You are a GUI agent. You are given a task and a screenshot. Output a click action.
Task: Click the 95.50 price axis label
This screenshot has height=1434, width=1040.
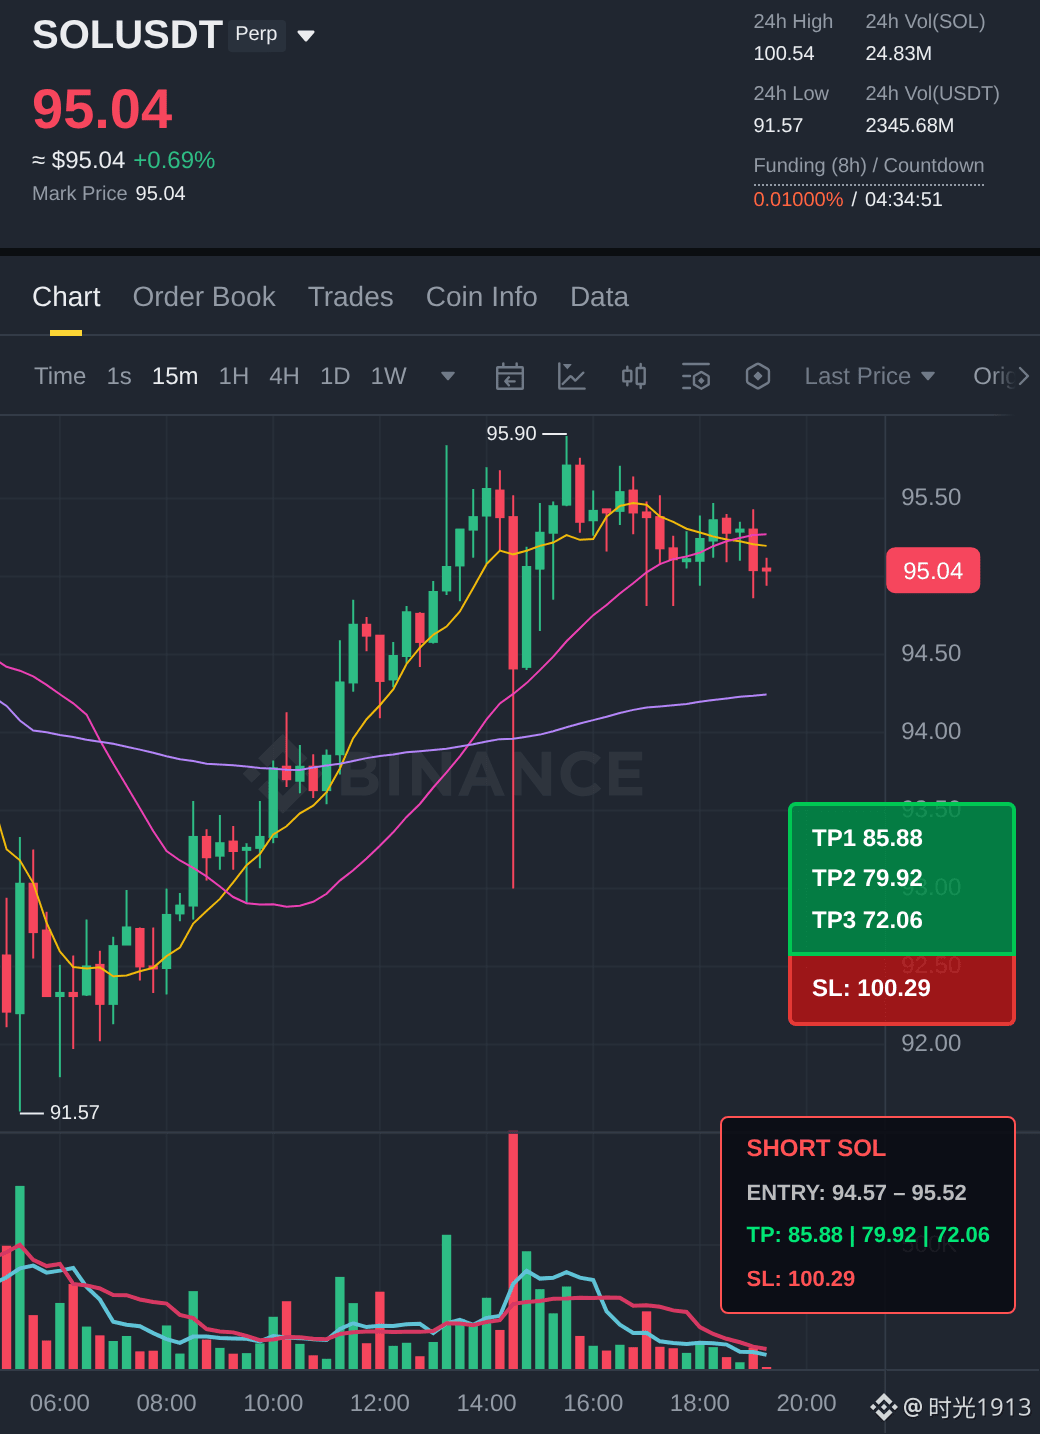coord(931,497)
